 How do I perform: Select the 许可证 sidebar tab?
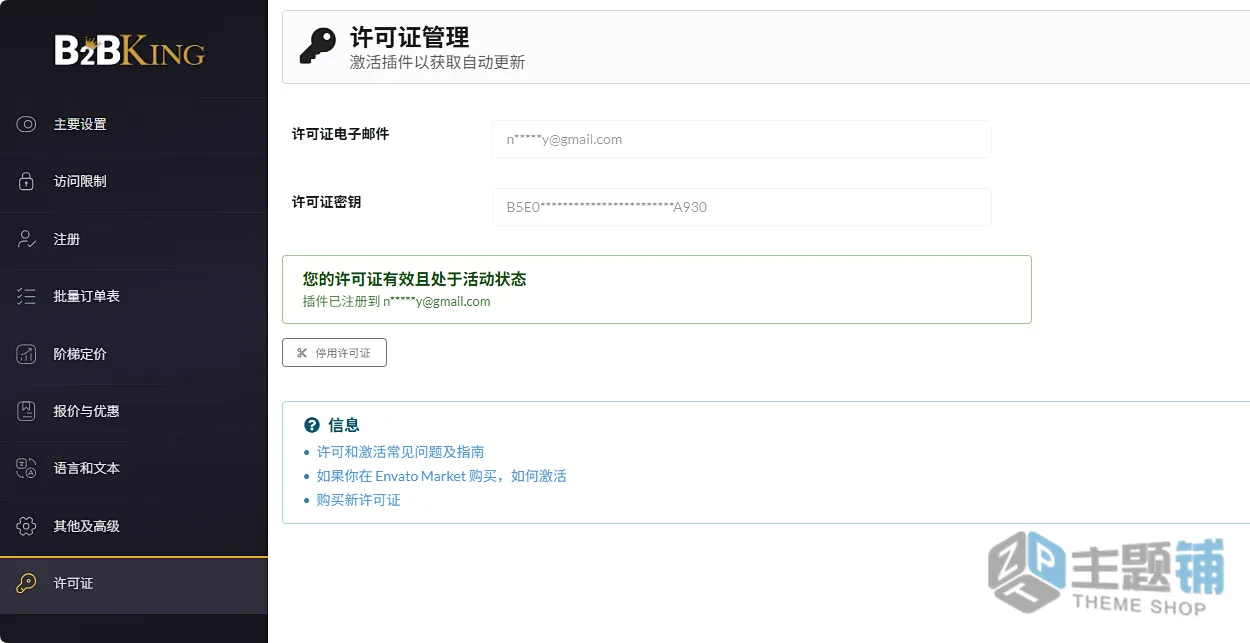pyautogui.click(x=134, y=585)
